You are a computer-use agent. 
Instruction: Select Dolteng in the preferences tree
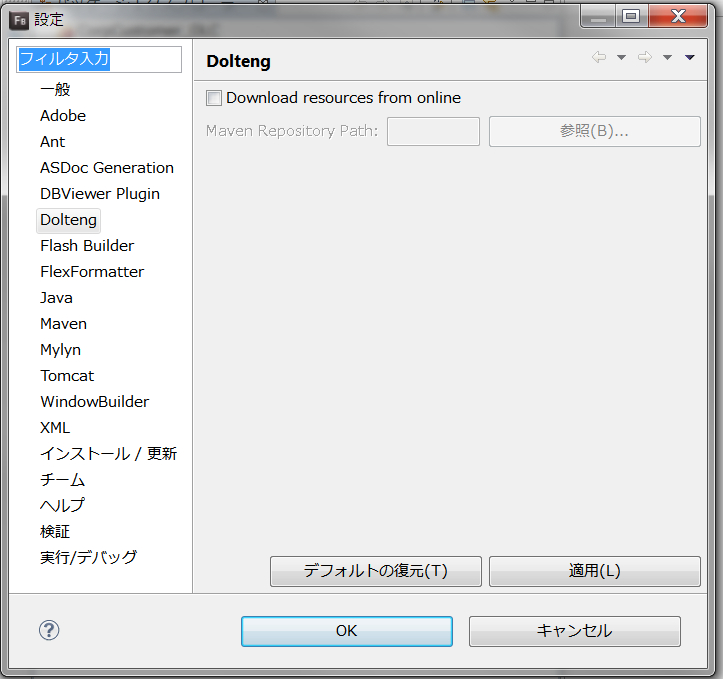(x=68, y=220)
